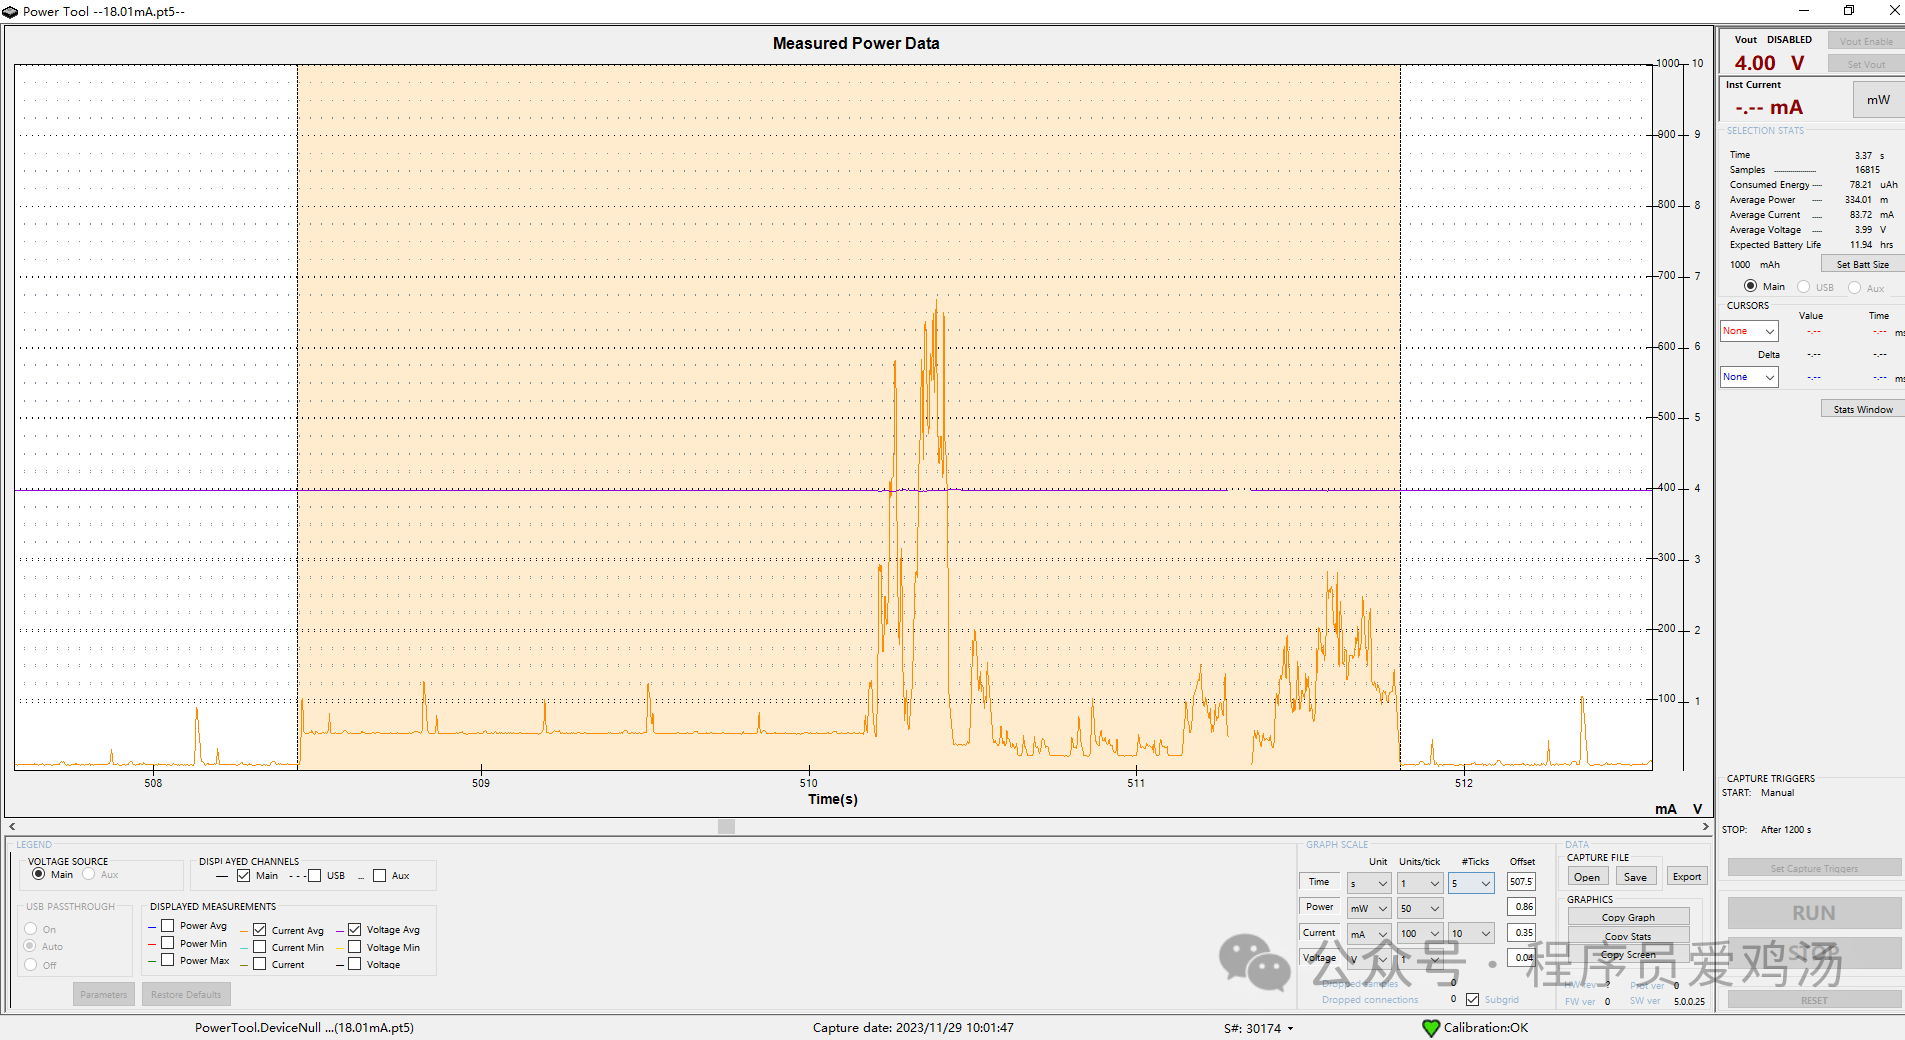Click the Vout Enable button
1905x1040 pixels.
pos(1866,41)
